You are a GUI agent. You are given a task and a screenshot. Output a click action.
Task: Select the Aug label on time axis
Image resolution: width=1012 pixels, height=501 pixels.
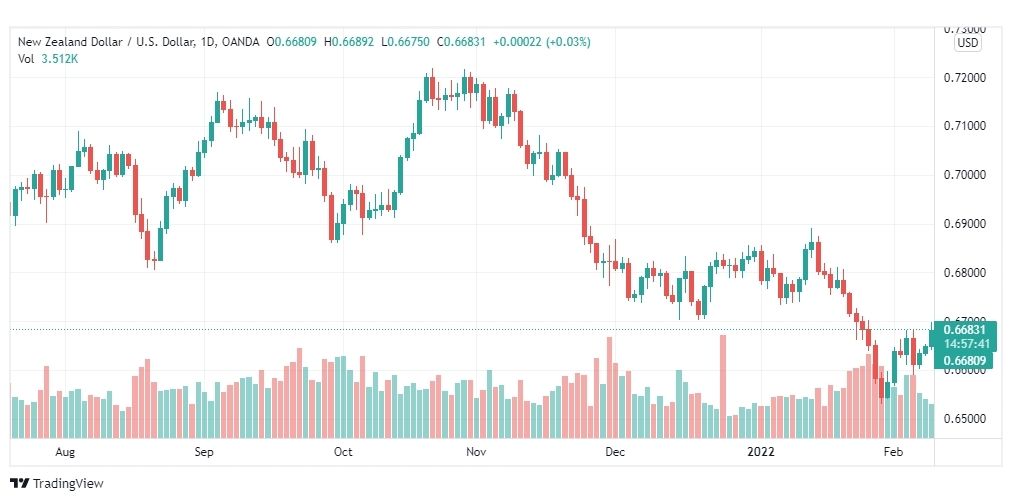(65, 452)
